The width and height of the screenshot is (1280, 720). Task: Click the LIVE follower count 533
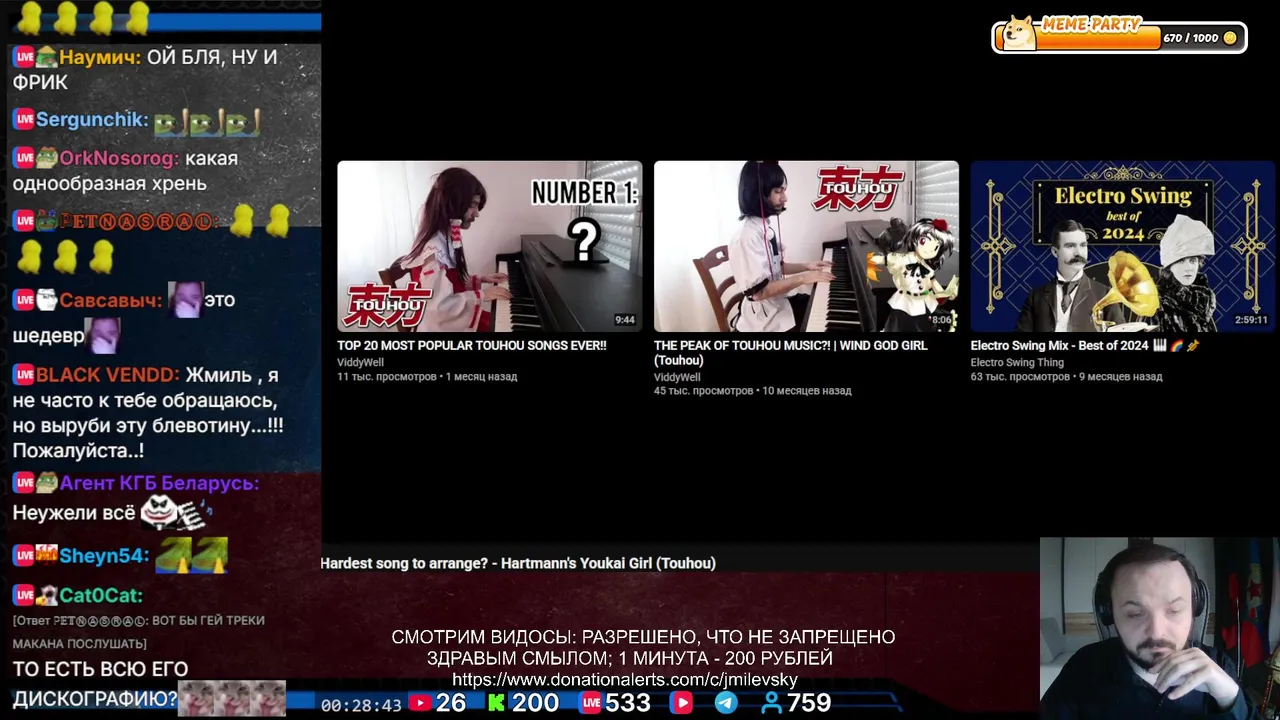(x=628, y=703)
